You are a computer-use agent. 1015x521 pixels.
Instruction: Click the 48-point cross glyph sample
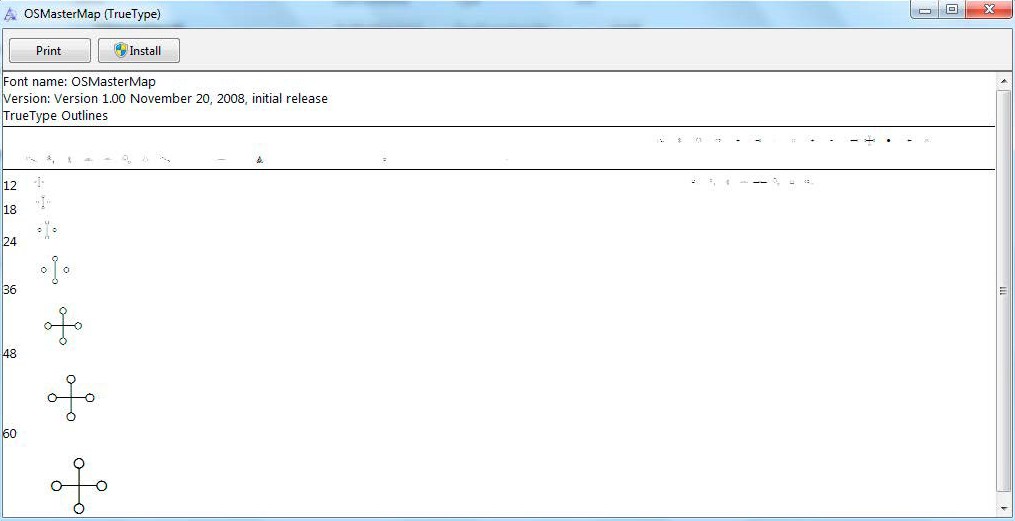(63, 326)
